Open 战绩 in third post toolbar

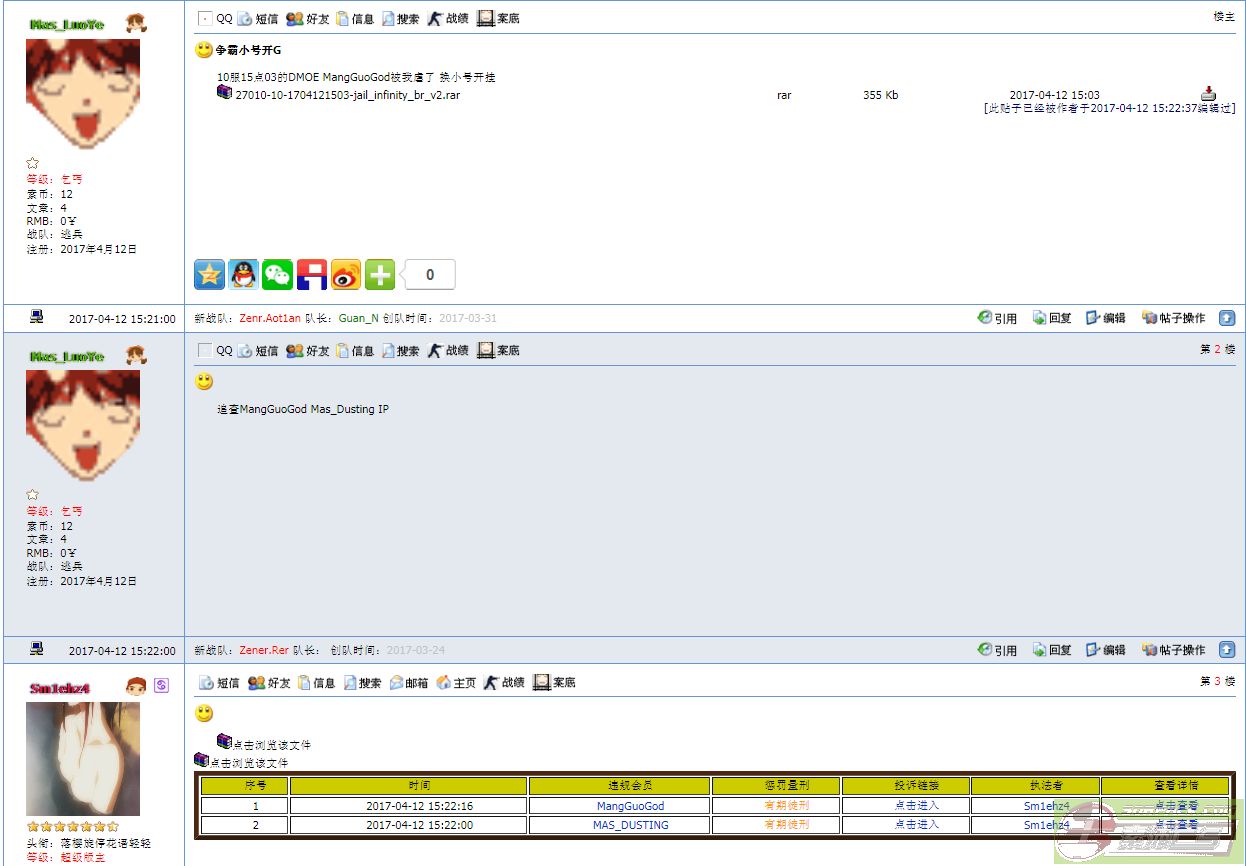click(x=504, y=683)
